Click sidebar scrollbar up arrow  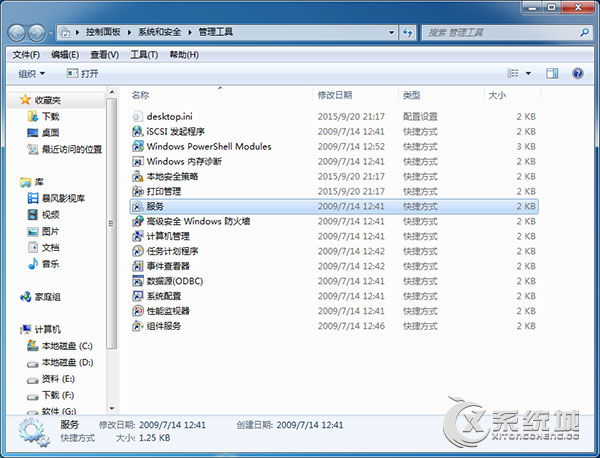112,92
